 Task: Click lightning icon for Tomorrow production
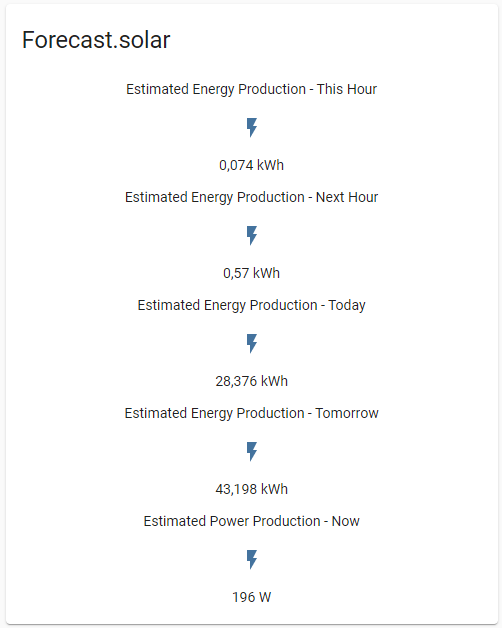click(252, 451)
